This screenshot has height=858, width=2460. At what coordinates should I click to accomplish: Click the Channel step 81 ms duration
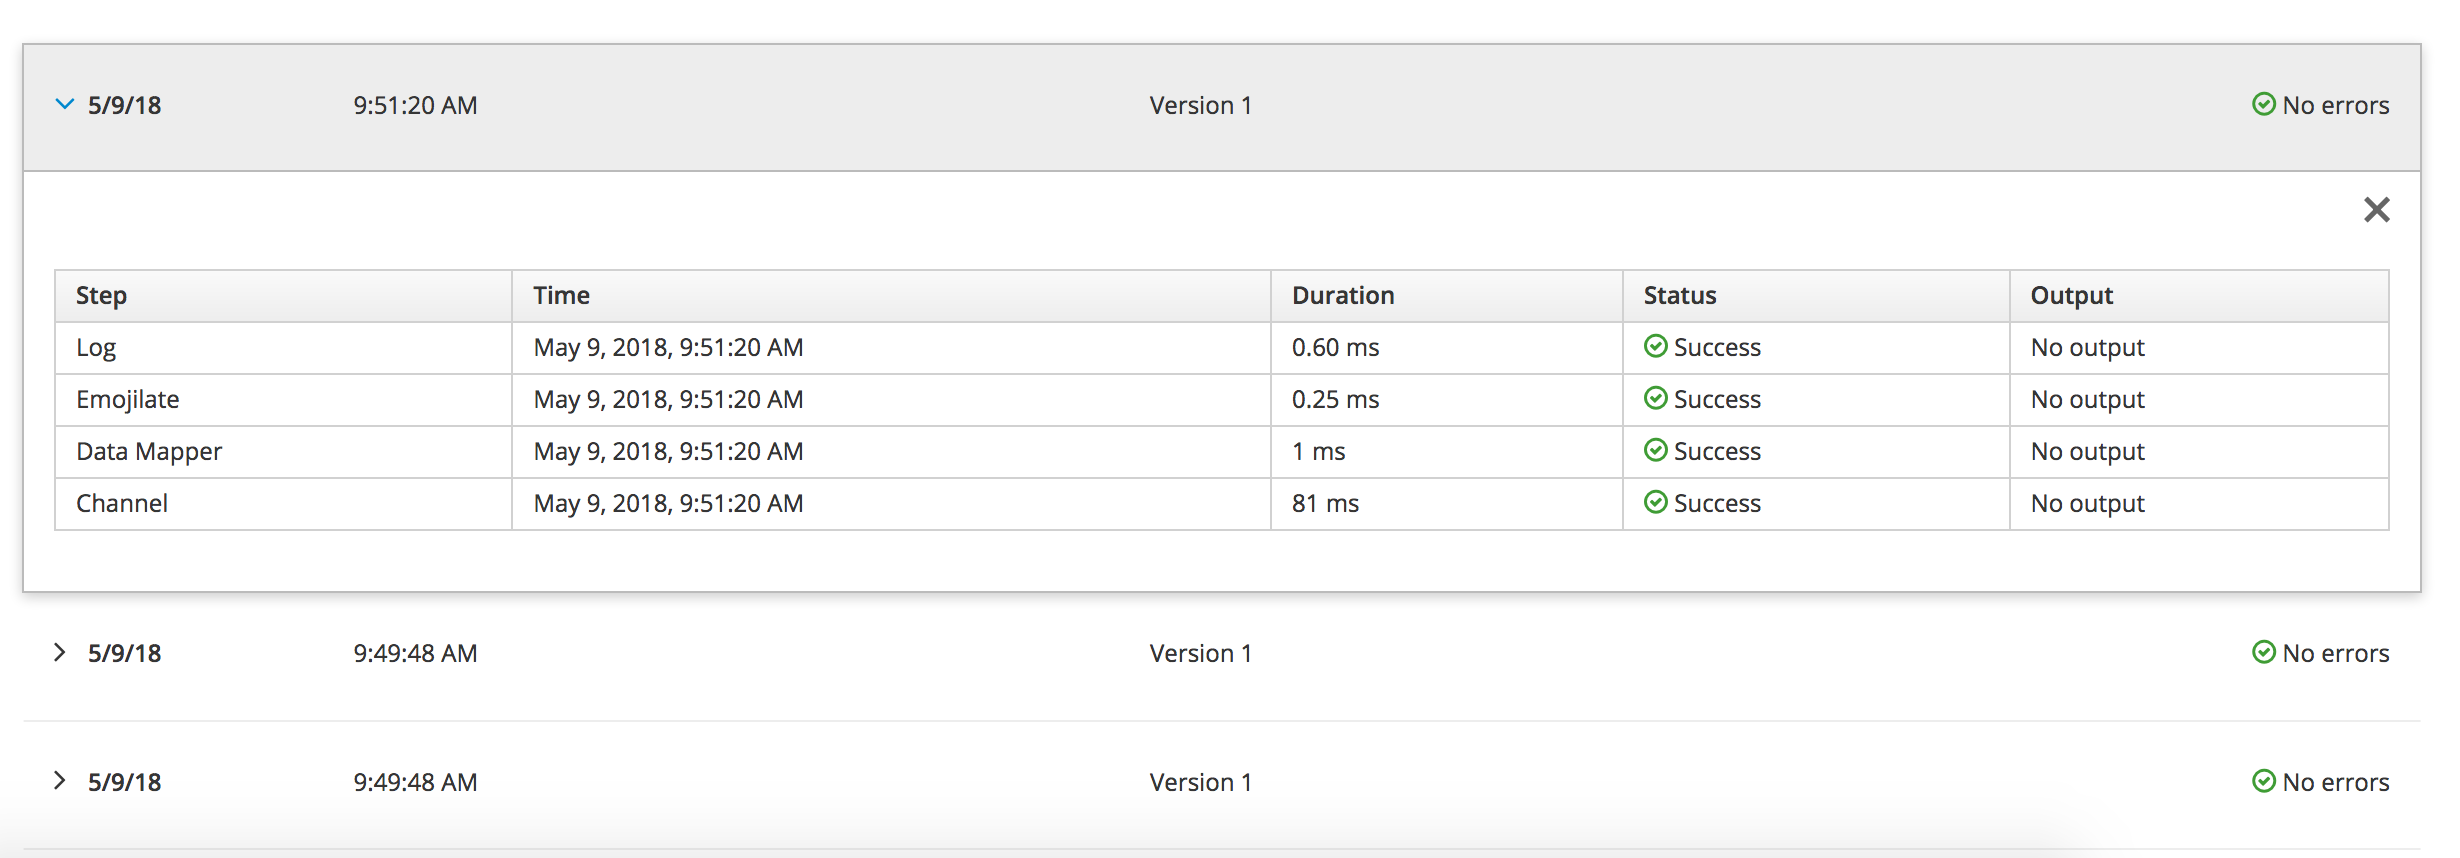click(x=1325, y=503)
